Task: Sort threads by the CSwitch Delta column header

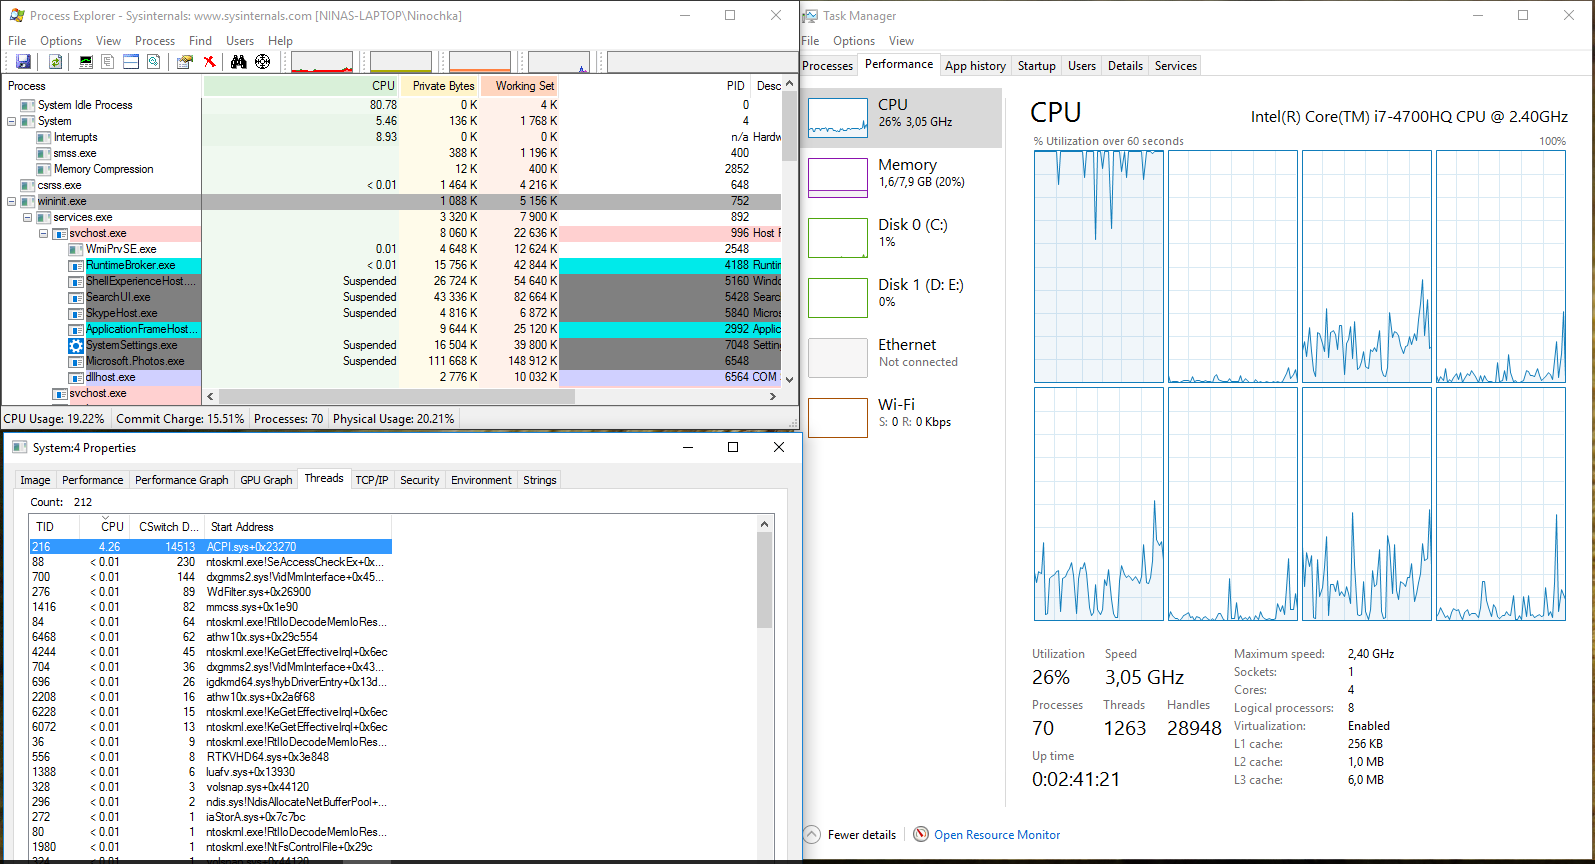Action: point(167,527)
